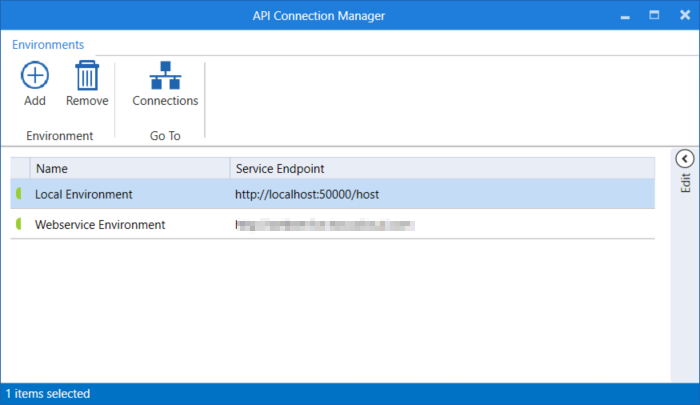
Task: Minimize the API Connection Manager window
Action: point(625,15)
